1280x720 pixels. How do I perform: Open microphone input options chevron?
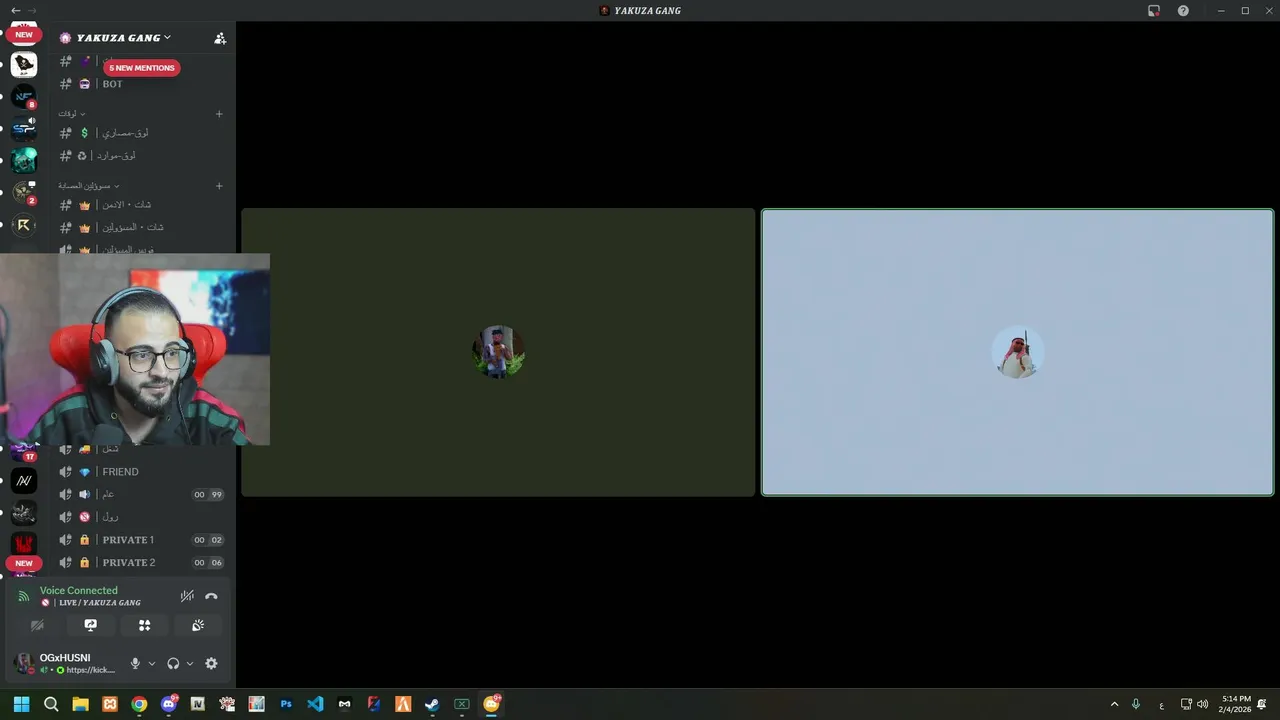152,663
